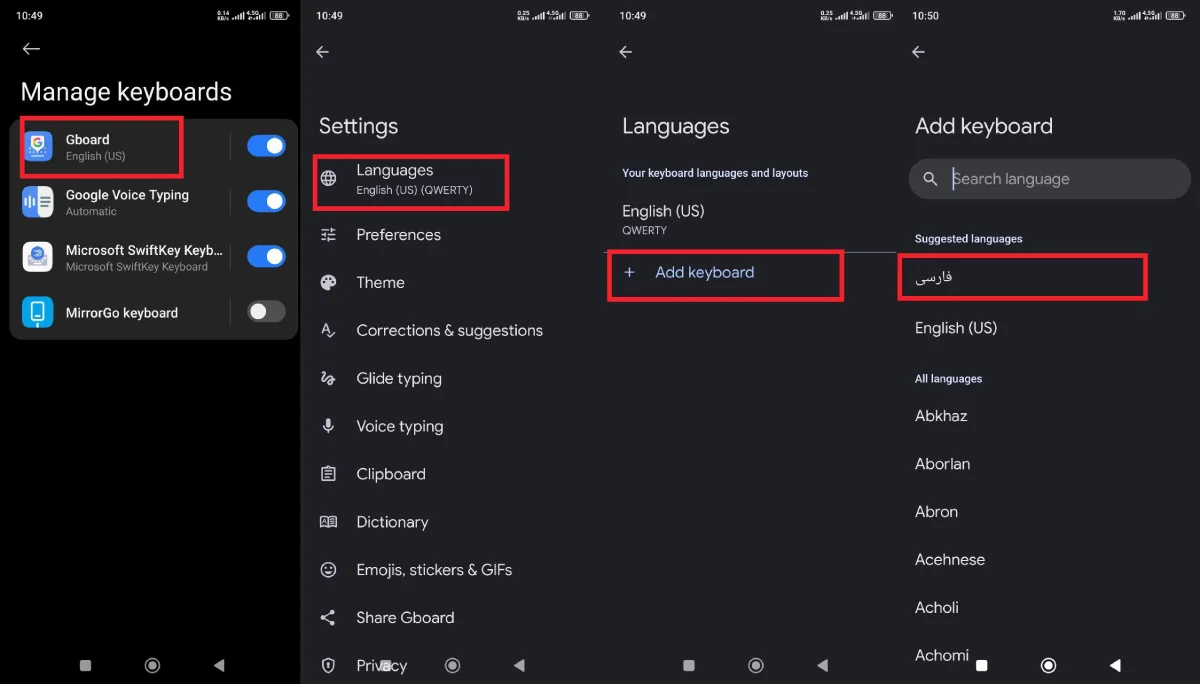The width and height of the screenshot is (1200, 684).
Task: Click the Voice typing microphone icon
Action: click(328, 426)
